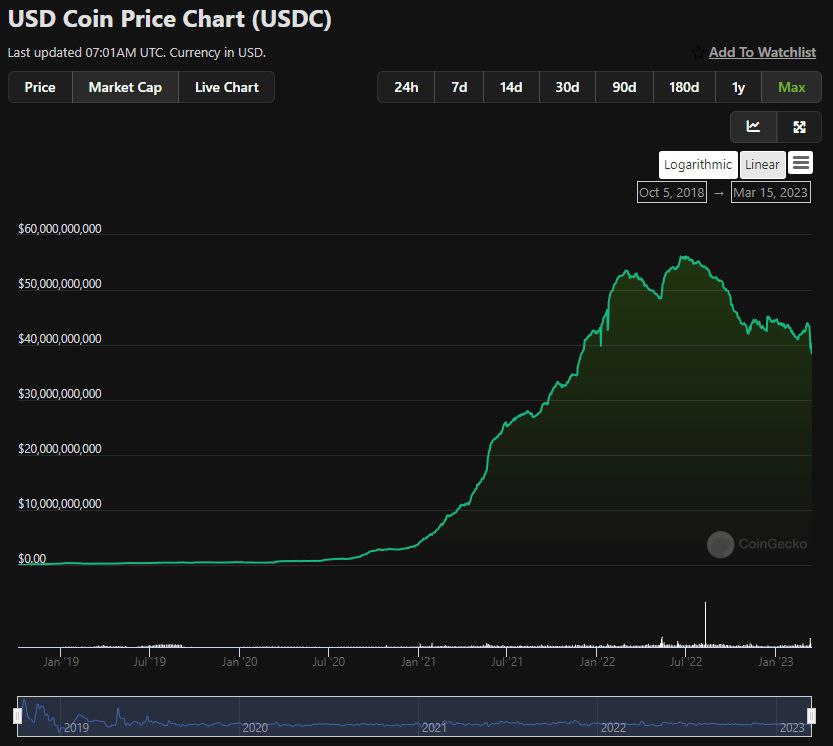This screenshot has height=746, width=833.
Task: Switch to the Live Chart tab
Action: [x=227, y=87]
